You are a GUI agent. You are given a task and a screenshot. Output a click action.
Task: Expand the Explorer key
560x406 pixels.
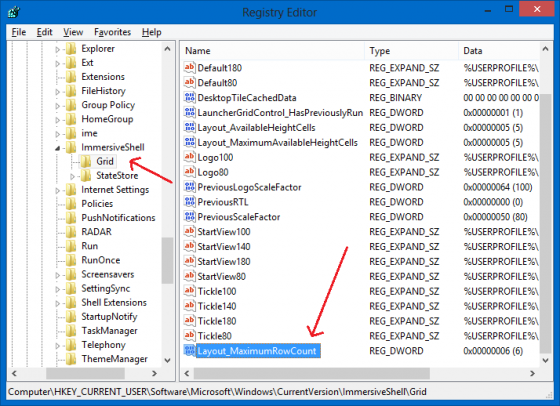click(x=57, y=49)
